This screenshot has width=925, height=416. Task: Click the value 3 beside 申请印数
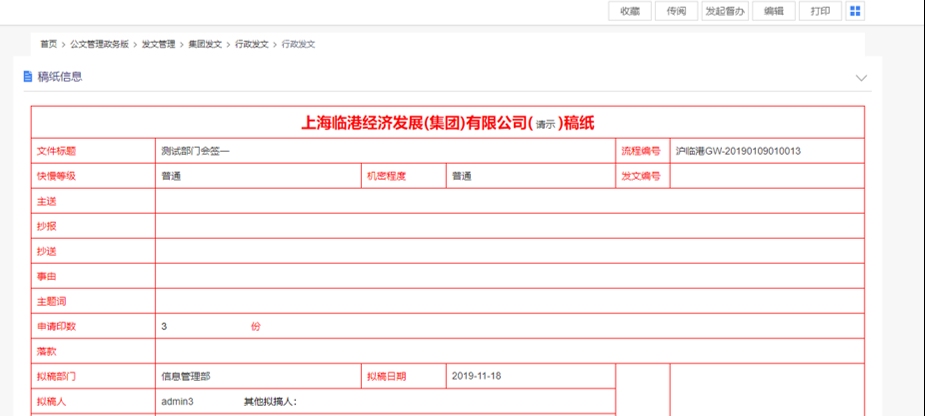click(x=164, y=326)
